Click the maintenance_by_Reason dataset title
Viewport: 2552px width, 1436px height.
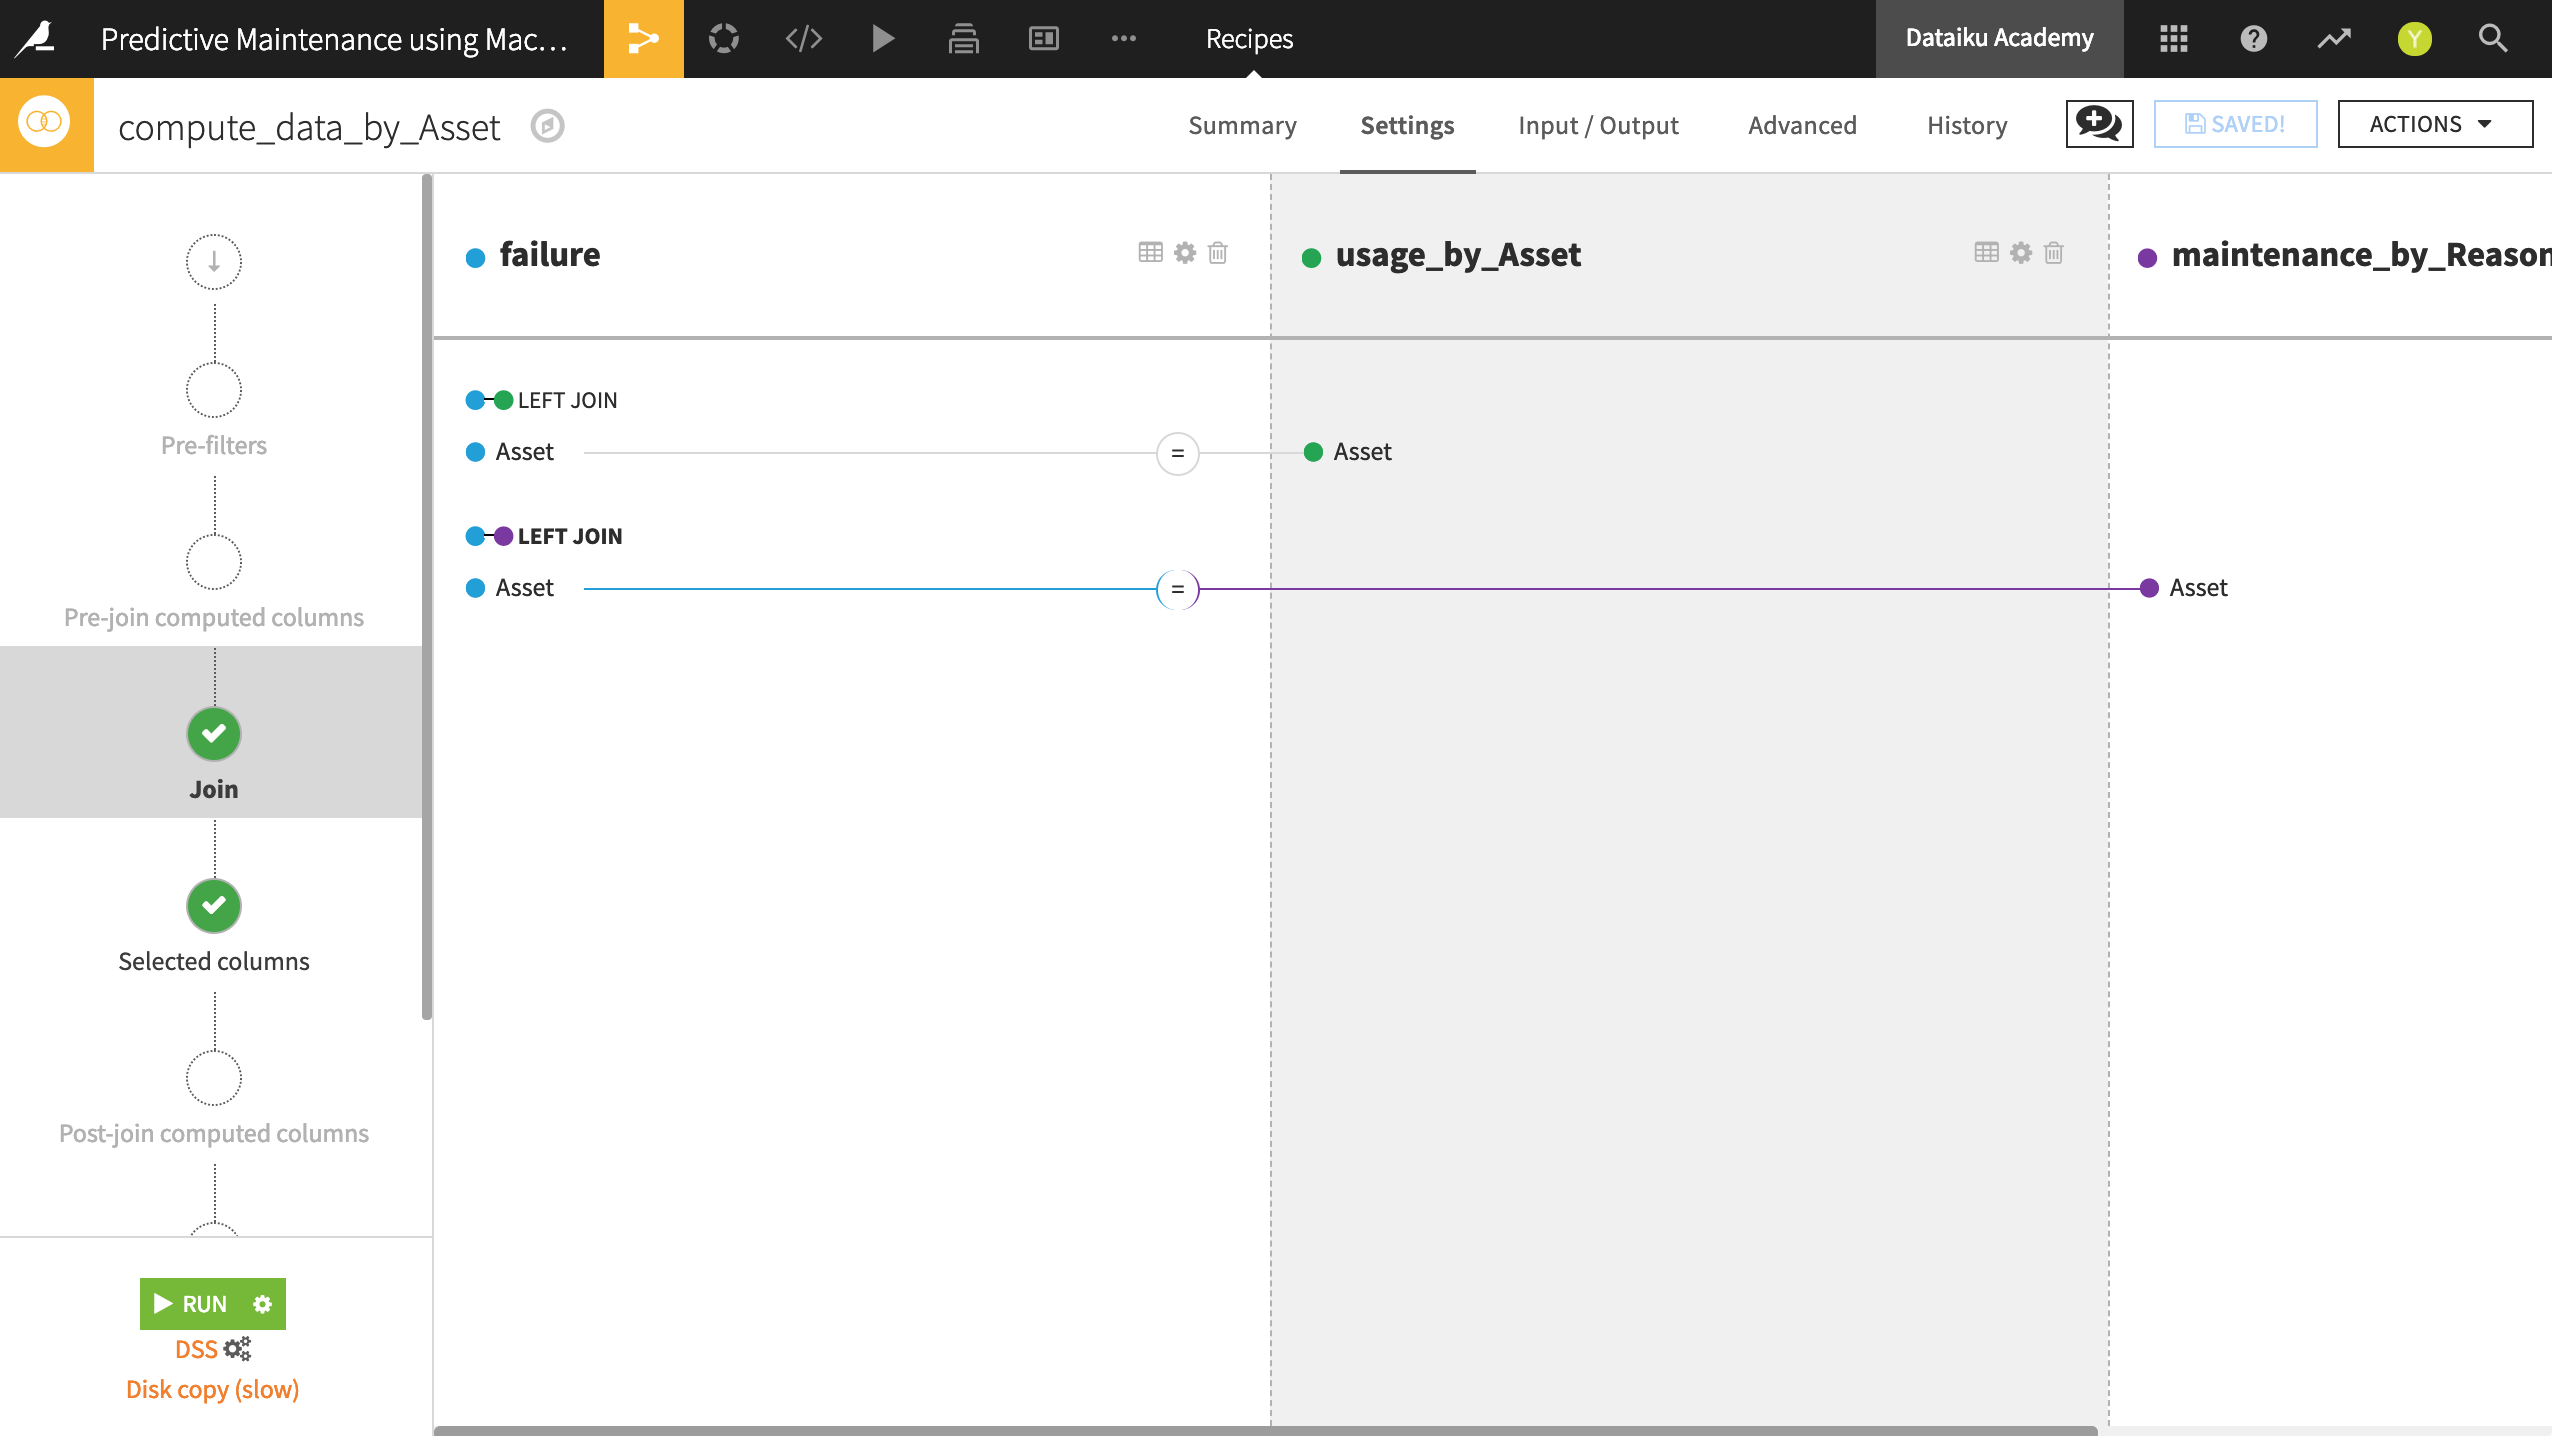point(2361,254)
